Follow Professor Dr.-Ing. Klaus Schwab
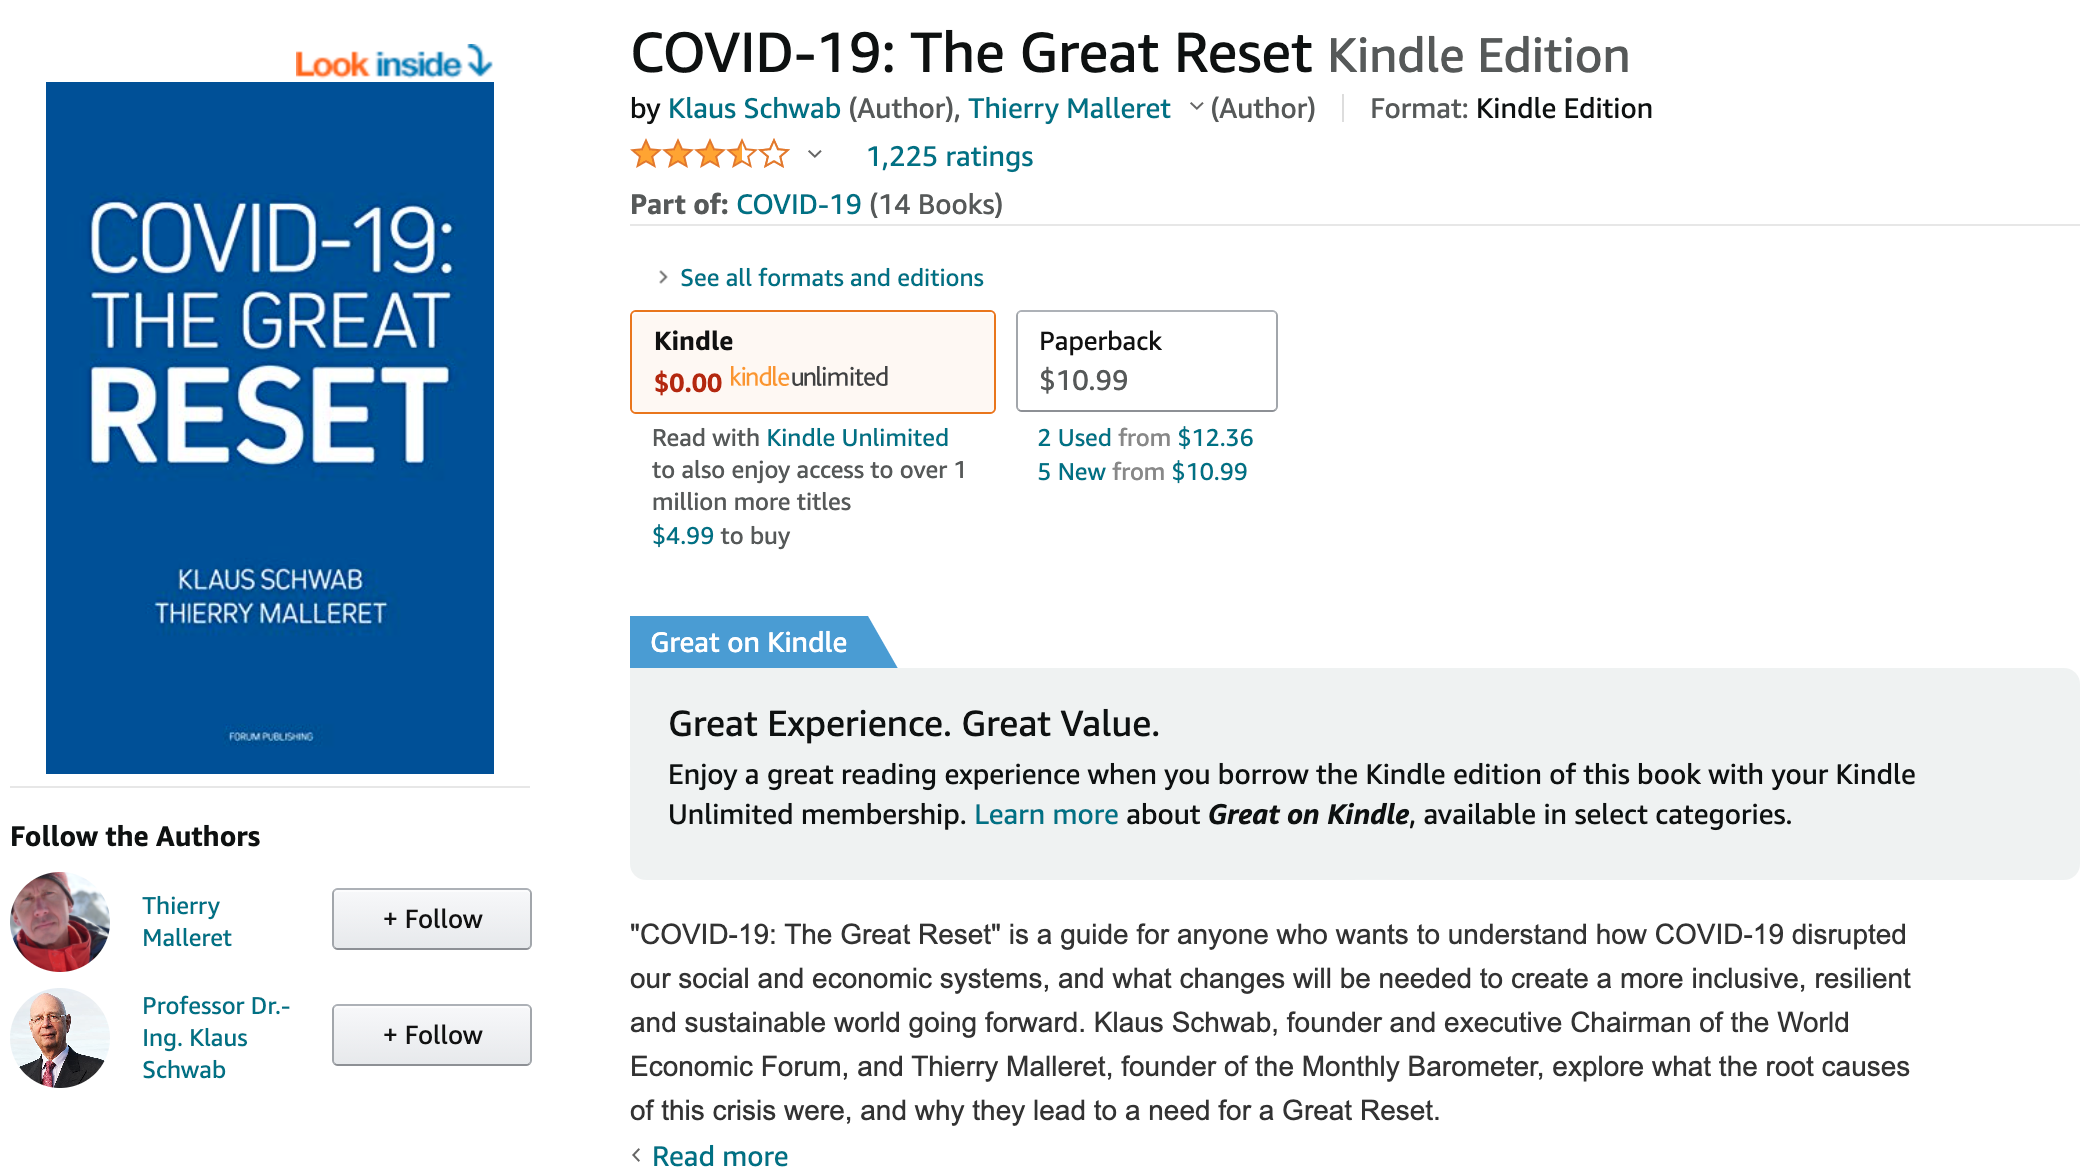The width and height of the screenshot is (2094, 1170). (432, 1035)
